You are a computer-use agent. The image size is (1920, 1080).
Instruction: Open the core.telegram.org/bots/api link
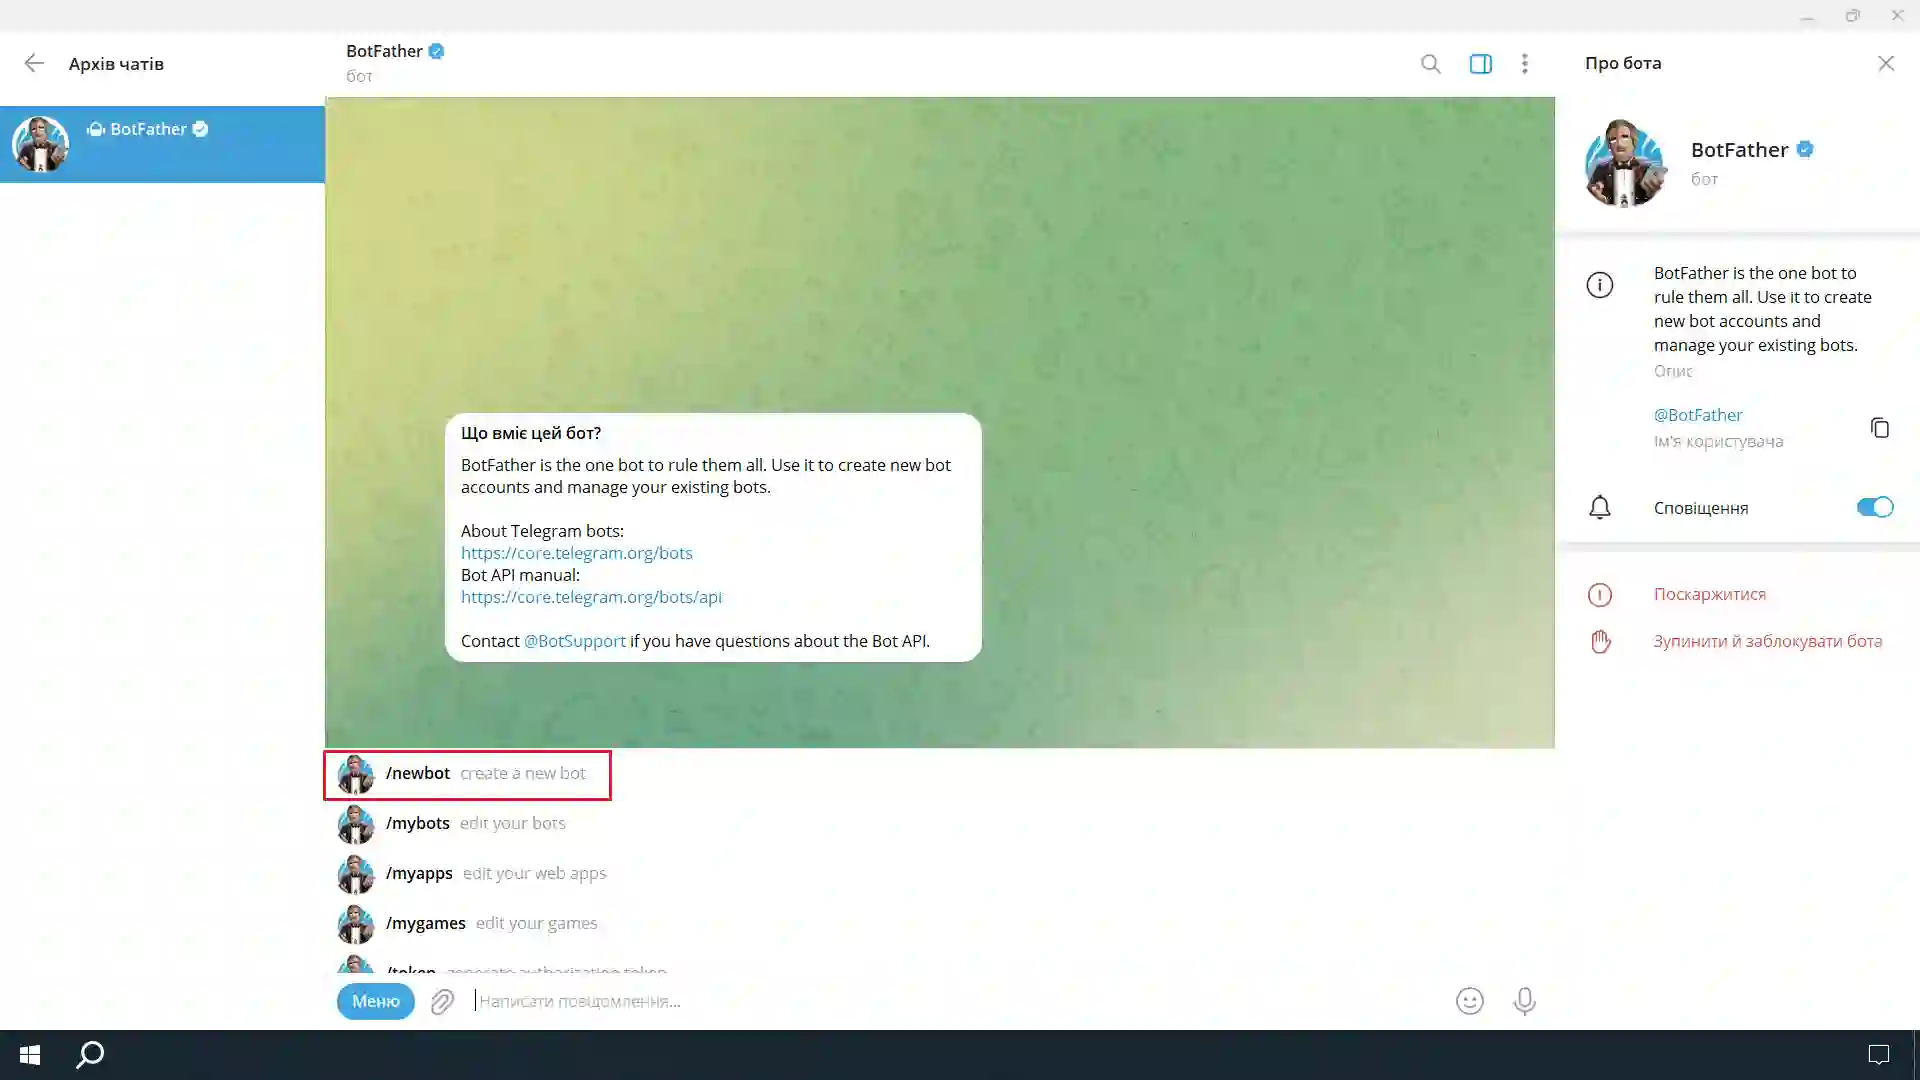[590, 597]
